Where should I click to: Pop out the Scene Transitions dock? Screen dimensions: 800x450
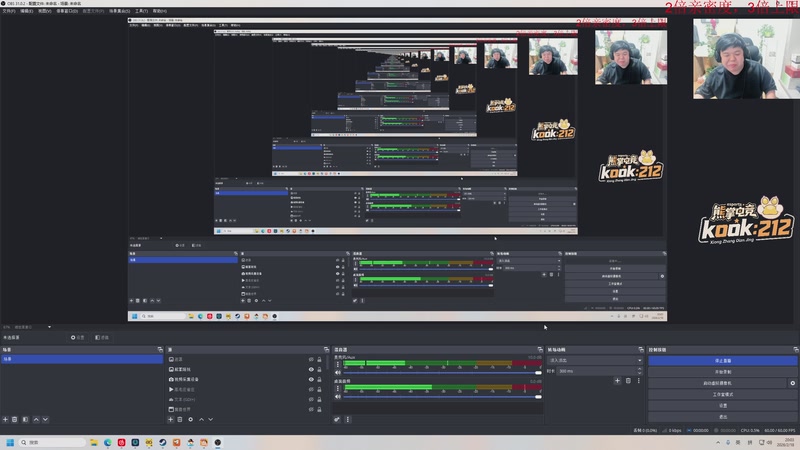pos(641,349)
